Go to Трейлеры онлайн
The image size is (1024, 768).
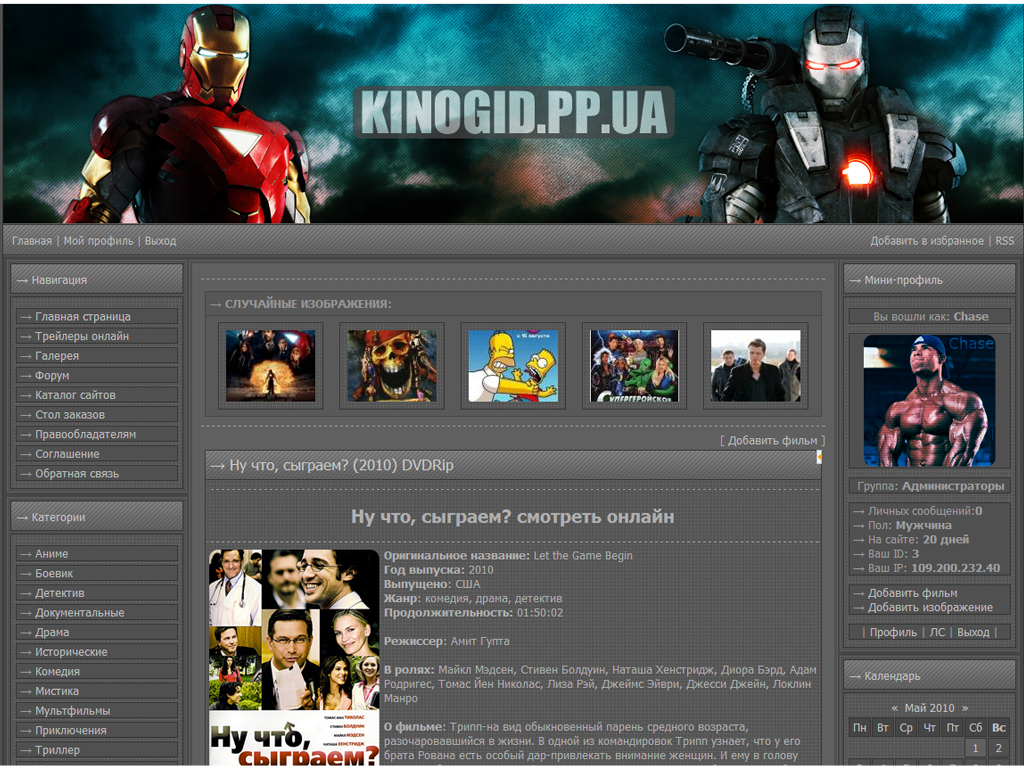click(97, 336)
